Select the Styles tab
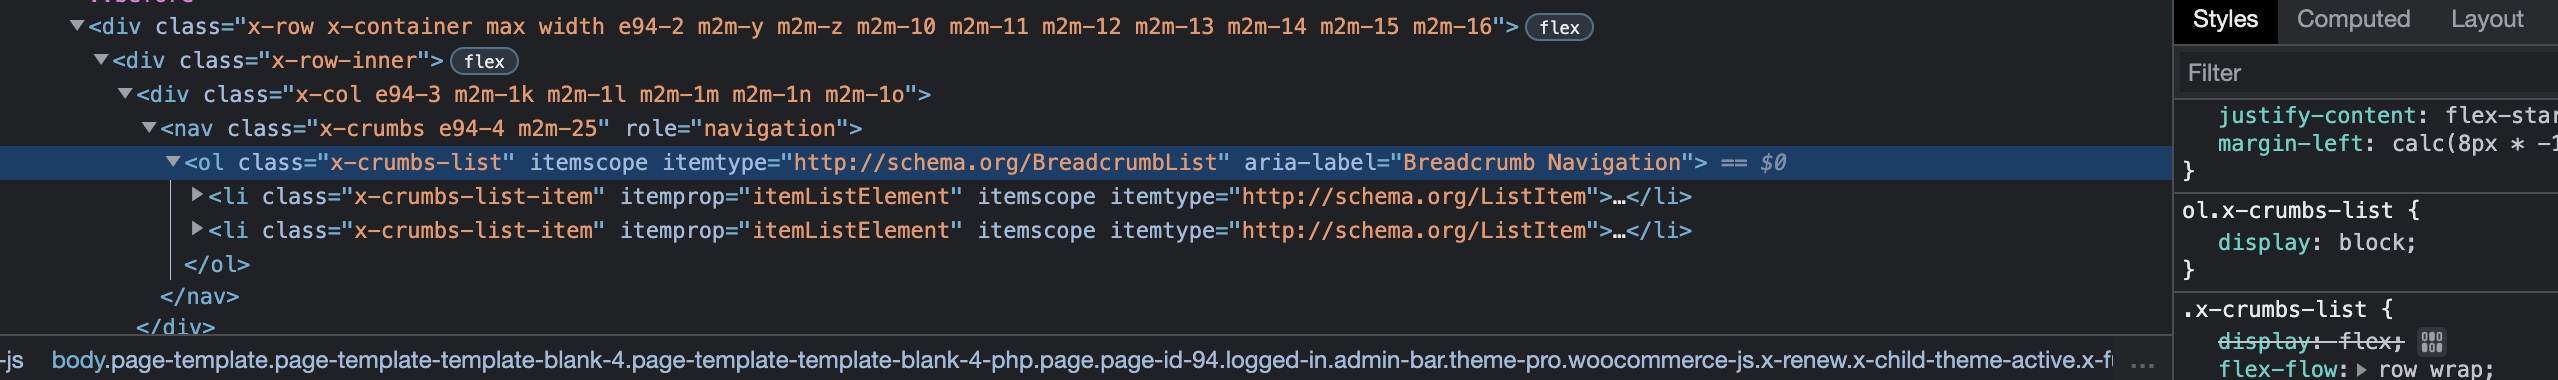The image size is (2558, 380). tap(2225, 20)
